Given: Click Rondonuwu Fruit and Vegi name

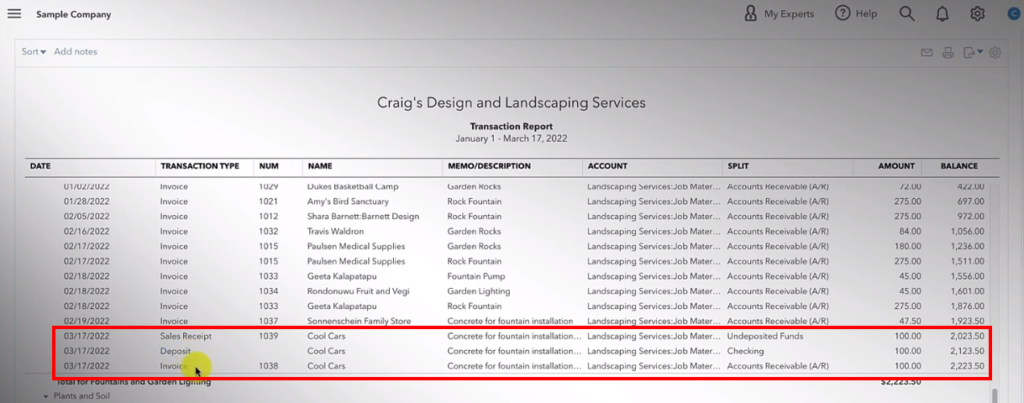Looking at the screenshot, I should point(358,291).
